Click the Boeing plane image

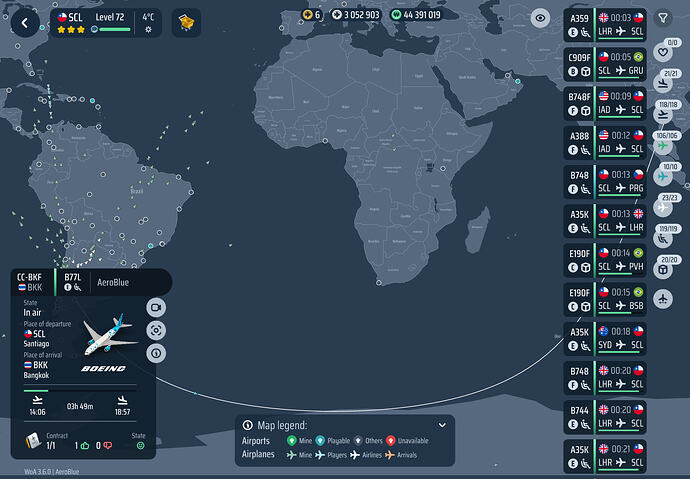click(x=109, y=334)
